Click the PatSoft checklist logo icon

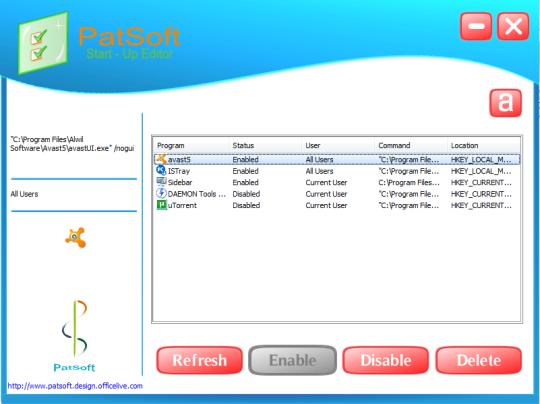pyautogui.click(x=43, y=43)
